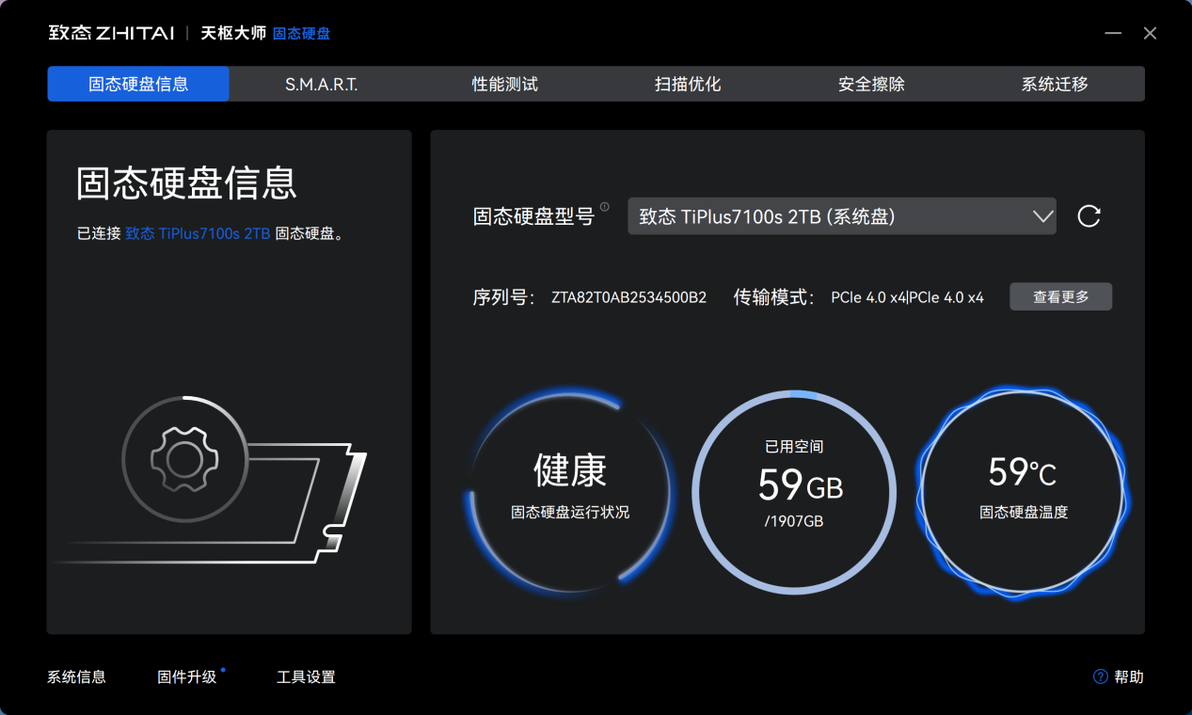Go to the 性能测试 tab
Image resolution: width=1192 pixels, height=715 pixels.
click(x=505, y=84)
